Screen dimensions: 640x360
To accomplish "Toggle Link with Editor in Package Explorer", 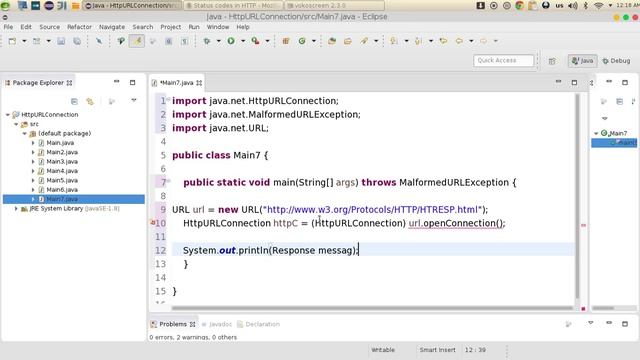I will click(90, 101).
